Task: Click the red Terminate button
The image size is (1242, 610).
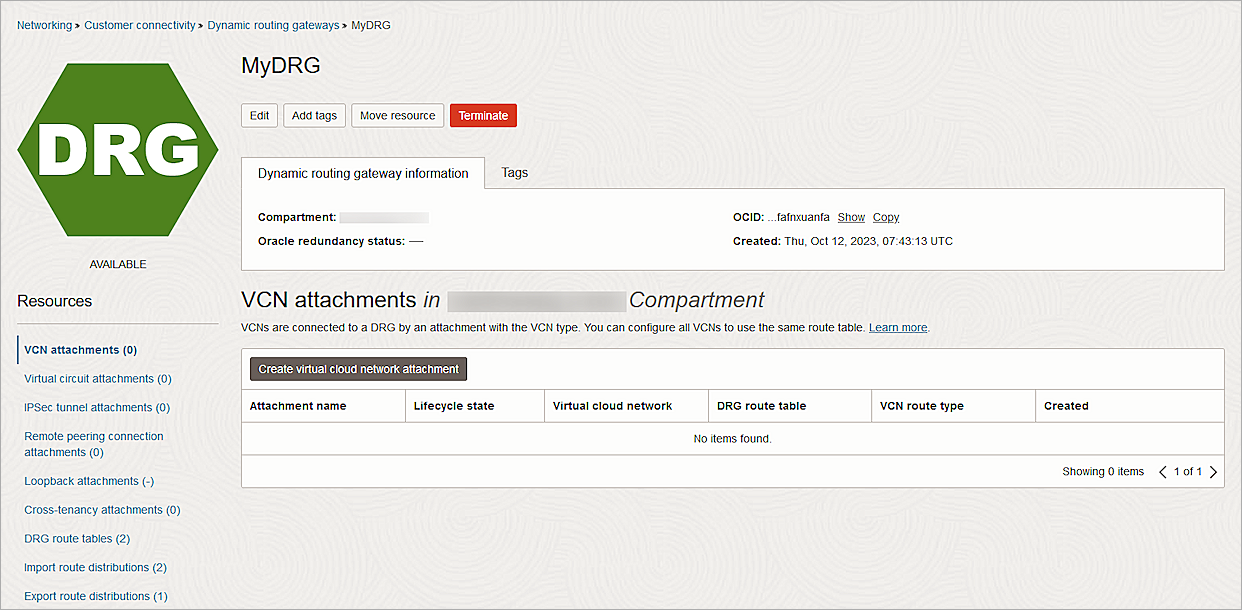Action: click(x=483, y=115)
